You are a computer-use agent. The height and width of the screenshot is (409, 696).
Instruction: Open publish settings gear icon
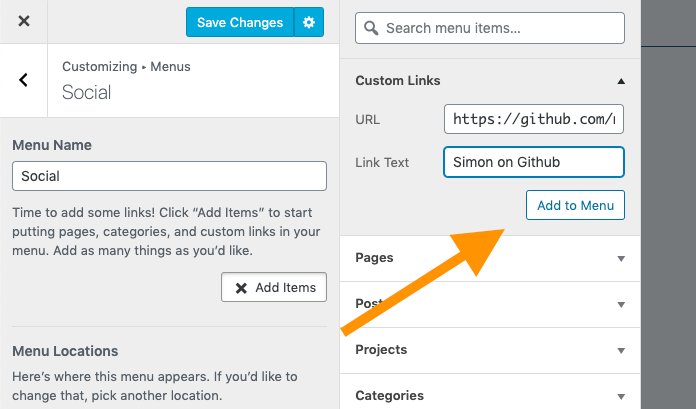coord(309,22)
